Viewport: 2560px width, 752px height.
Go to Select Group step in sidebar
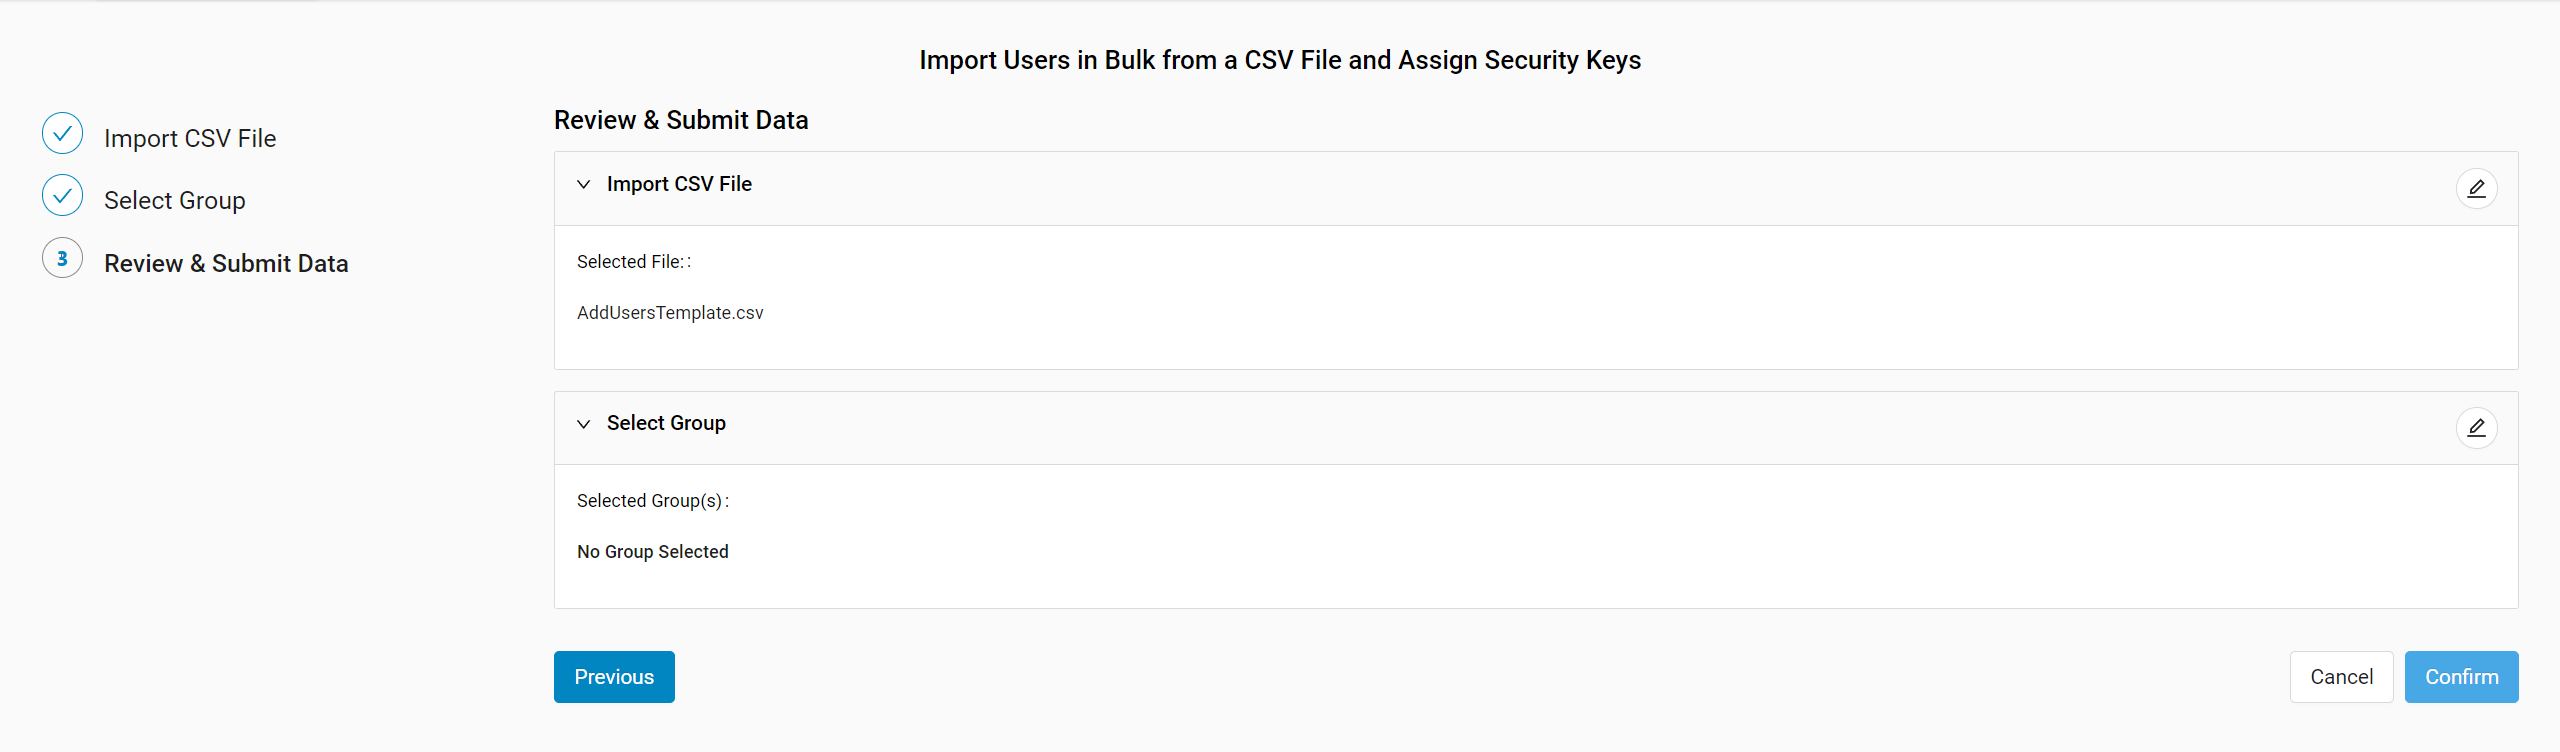tap(175, 200)
